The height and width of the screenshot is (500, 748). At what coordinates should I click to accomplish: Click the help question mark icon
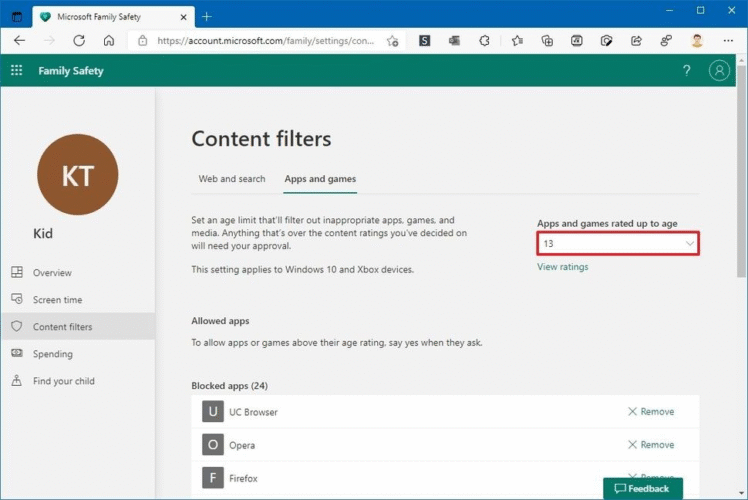click(x=686, y=71)
